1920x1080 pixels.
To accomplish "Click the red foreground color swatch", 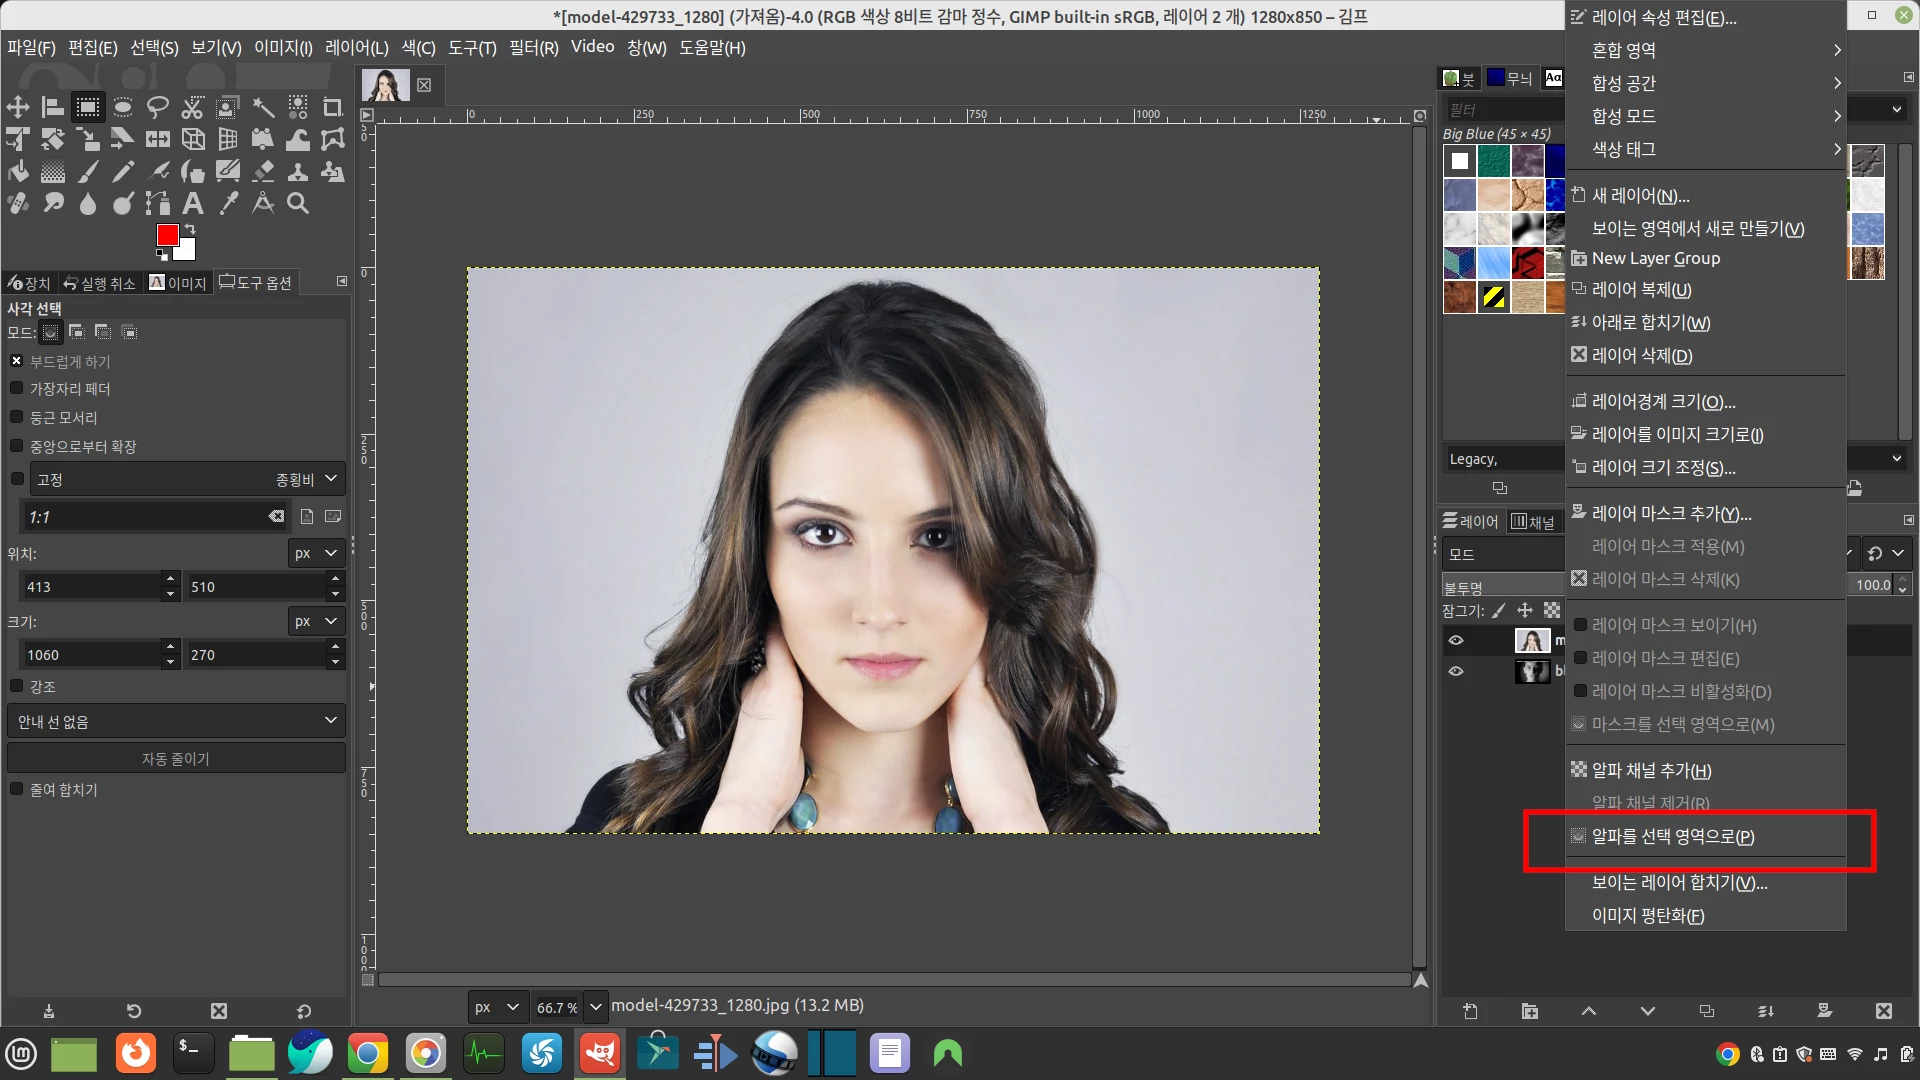I will coord(167,235).
